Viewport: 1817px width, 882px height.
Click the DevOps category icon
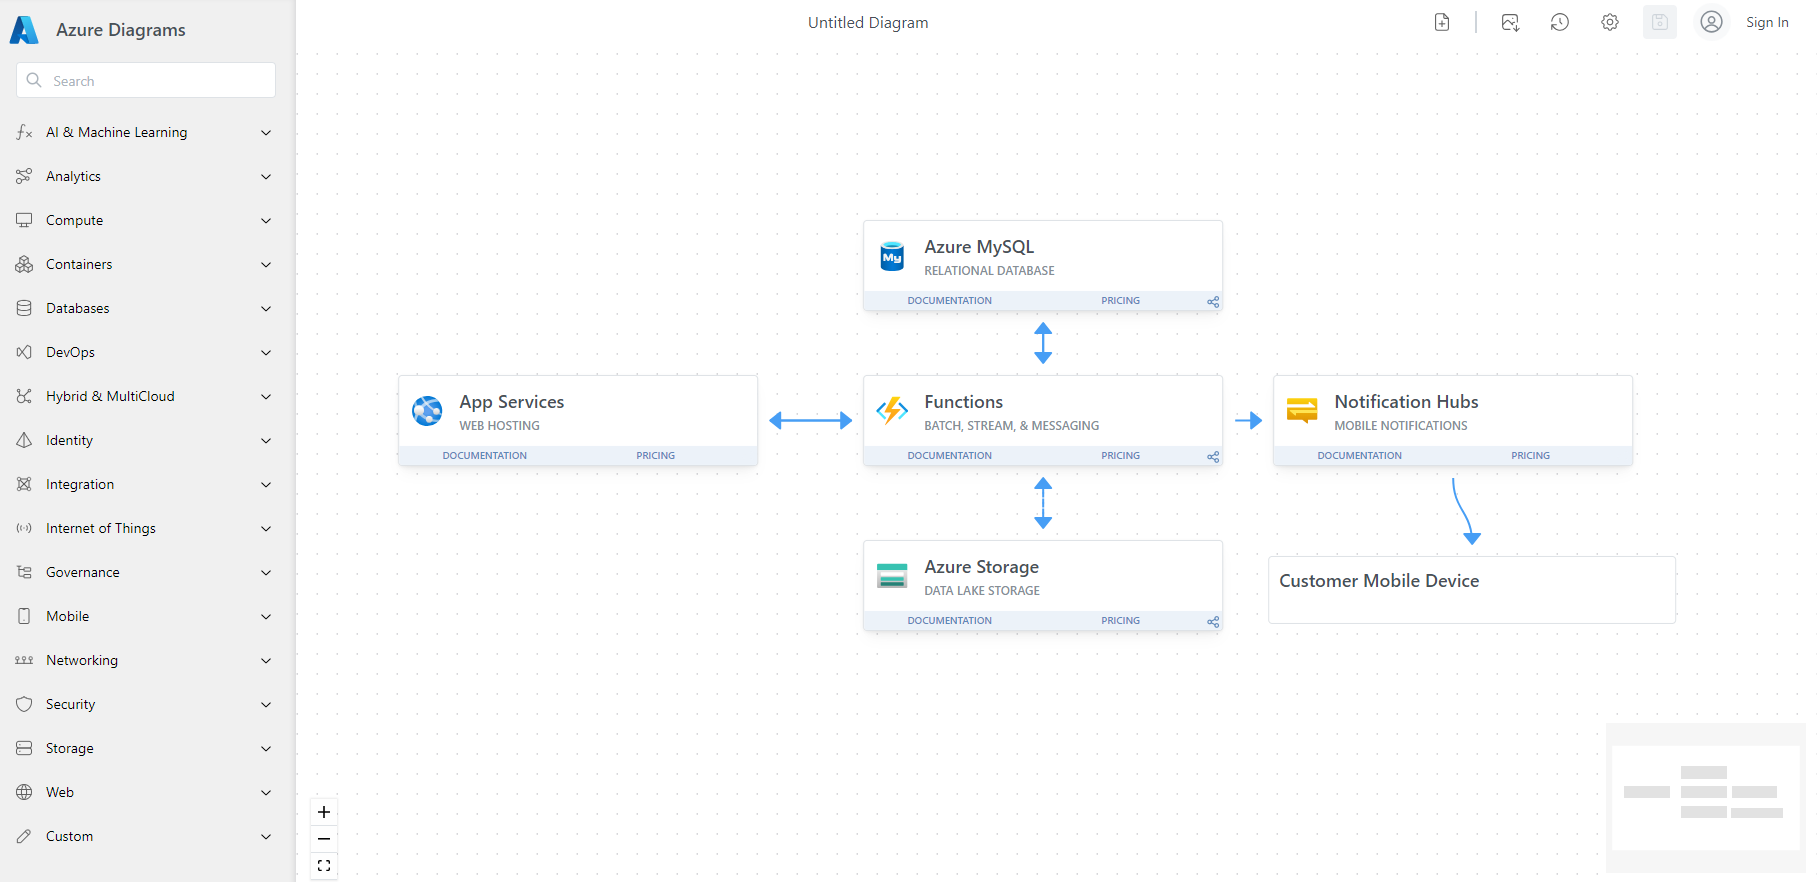pos(24,352)
